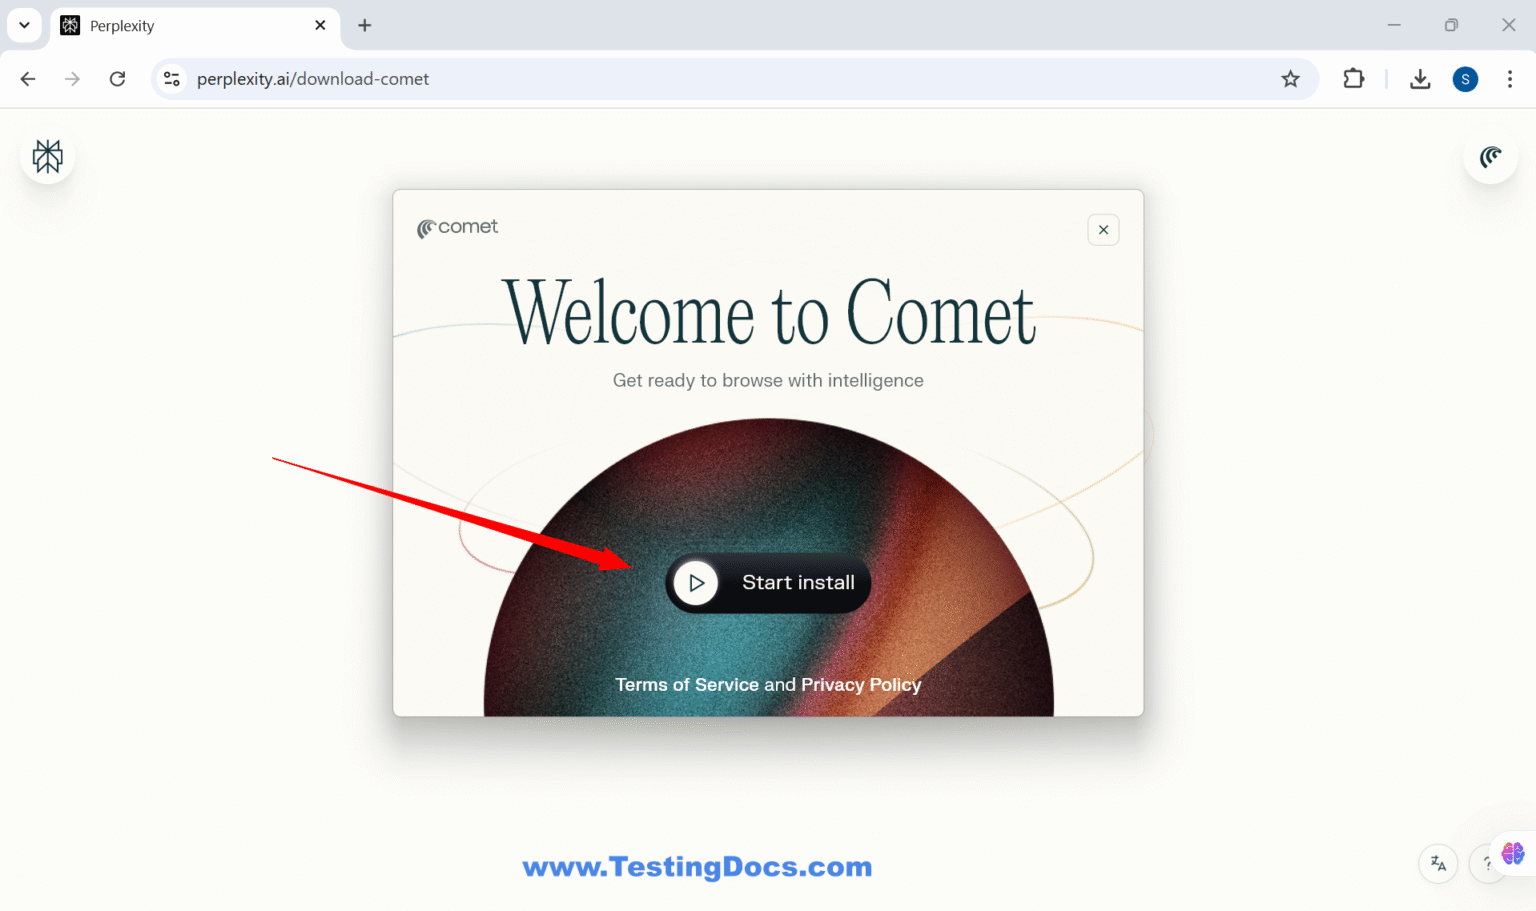Click the site information icon in the address bar

[x=171, y=79]
